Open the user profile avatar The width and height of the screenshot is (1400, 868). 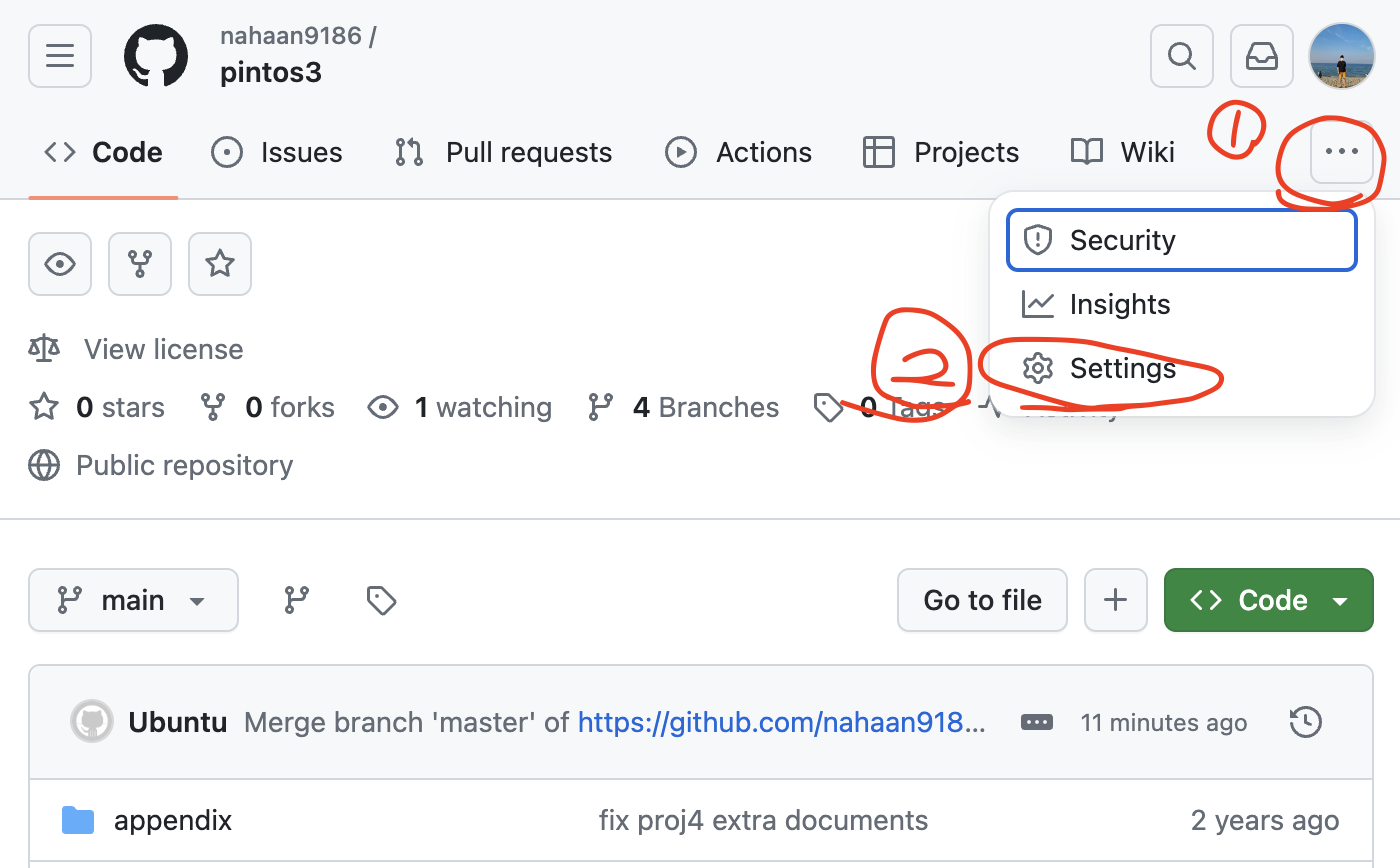coord(1341,56)
